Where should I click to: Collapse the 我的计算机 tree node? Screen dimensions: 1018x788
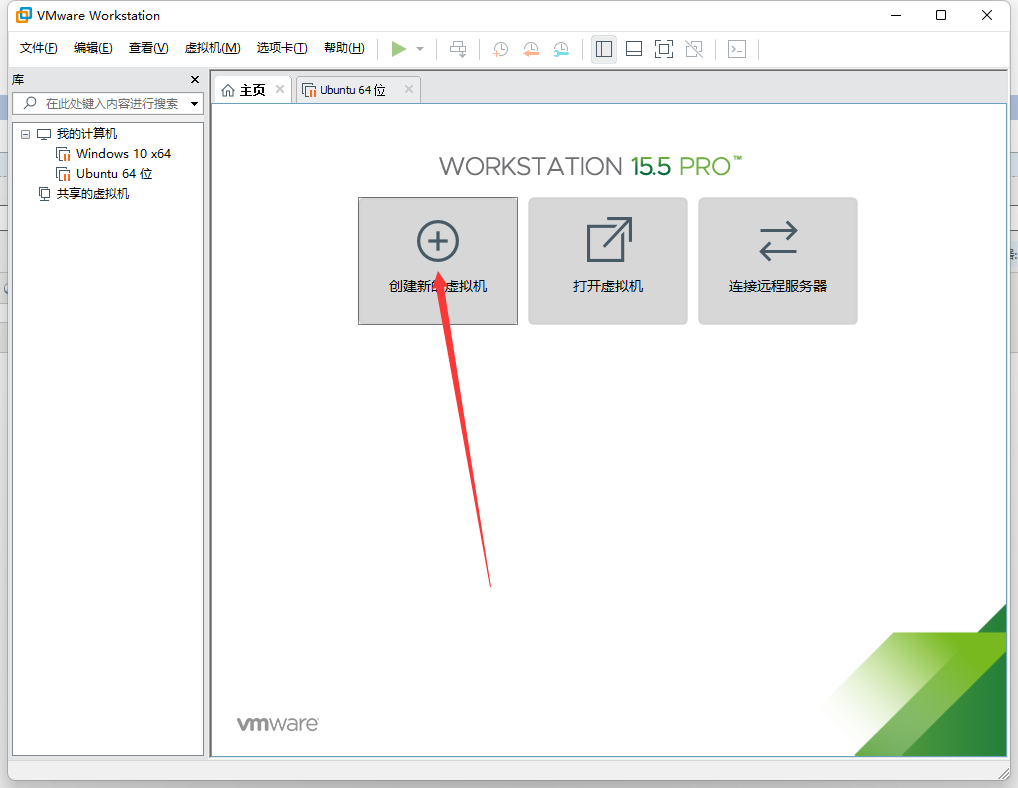click(25, 134)
